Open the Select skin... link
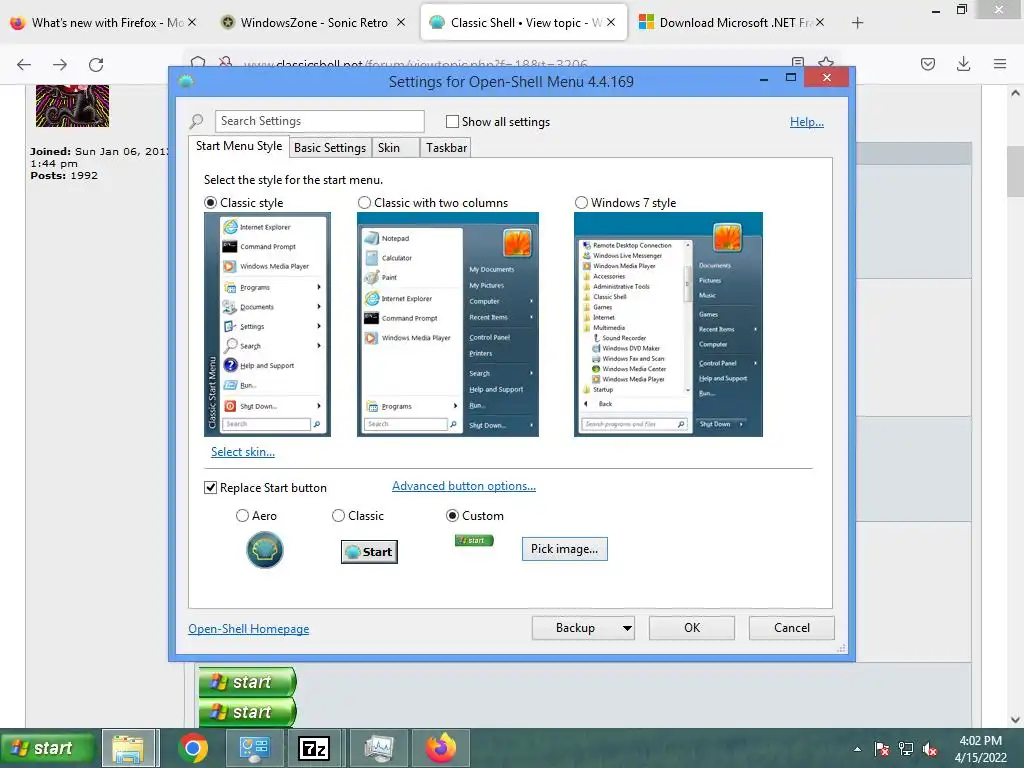This screenshot has width=1024, height=768. pyautogui.click(x=242, y=451)
